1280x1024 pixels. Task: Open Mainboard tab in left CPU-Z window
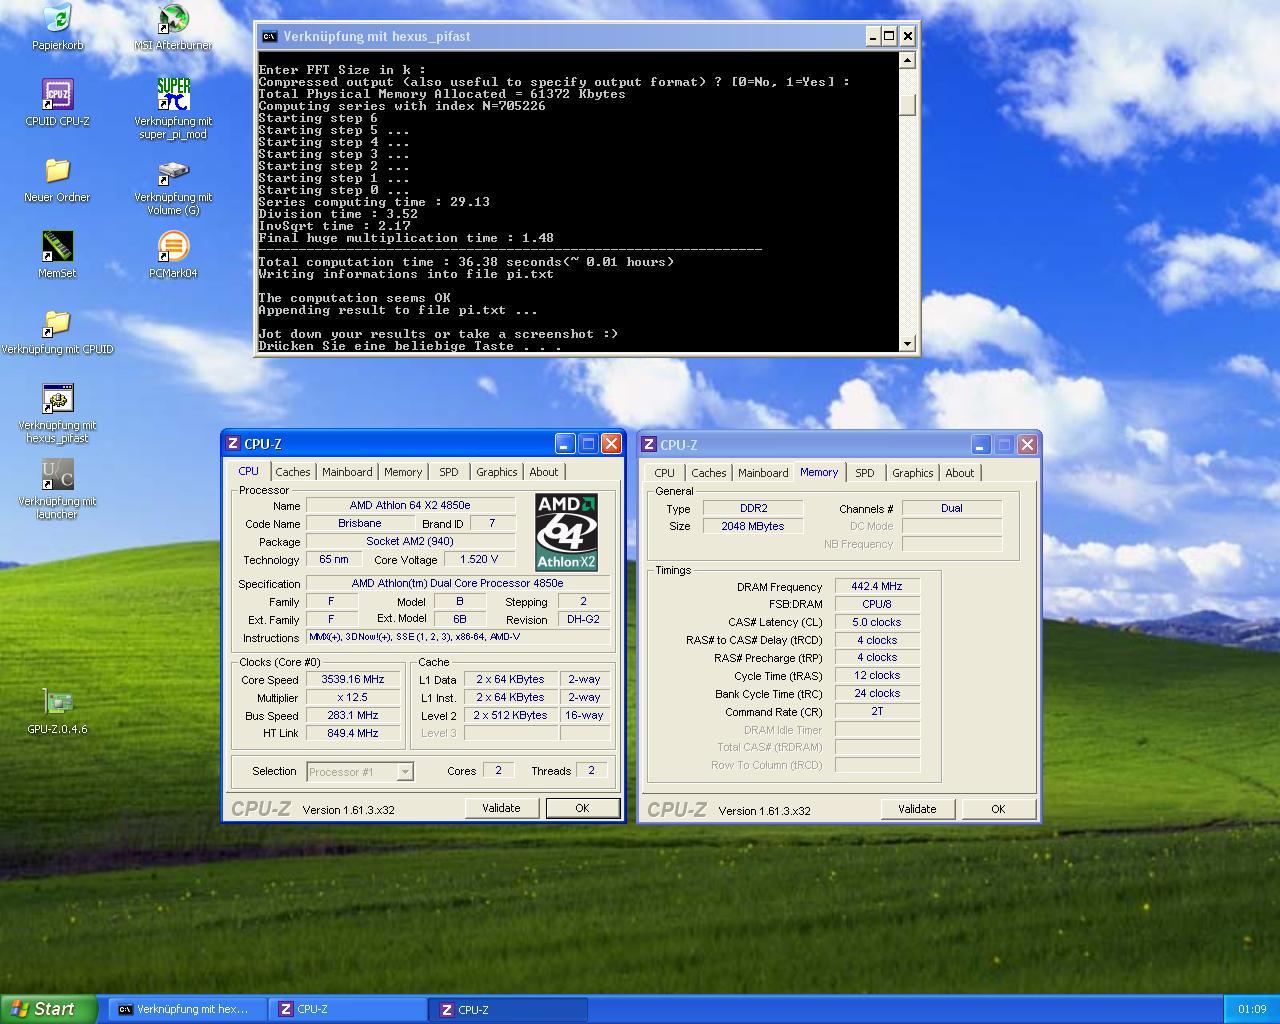pos(347,472)
